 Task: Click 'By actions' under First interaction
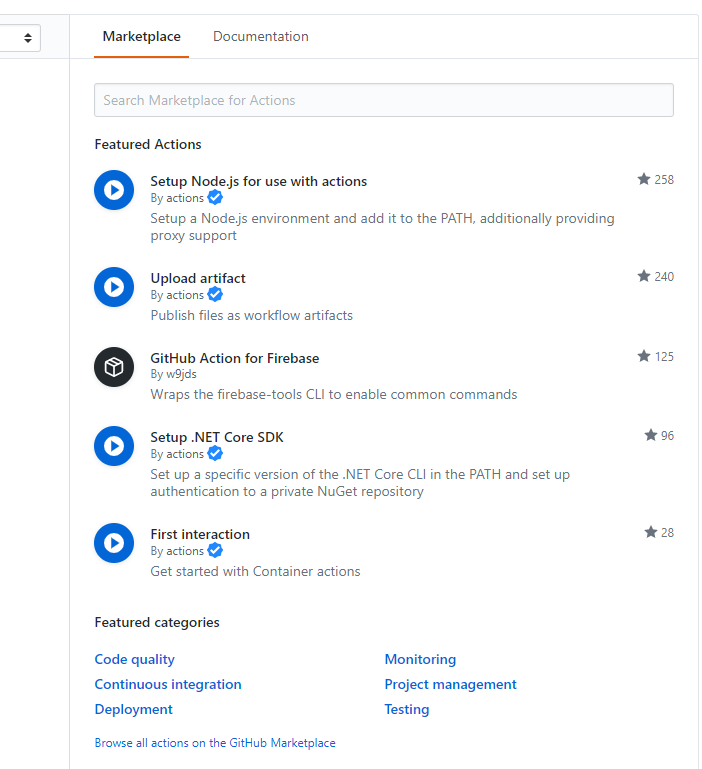(x=177, y=551)
